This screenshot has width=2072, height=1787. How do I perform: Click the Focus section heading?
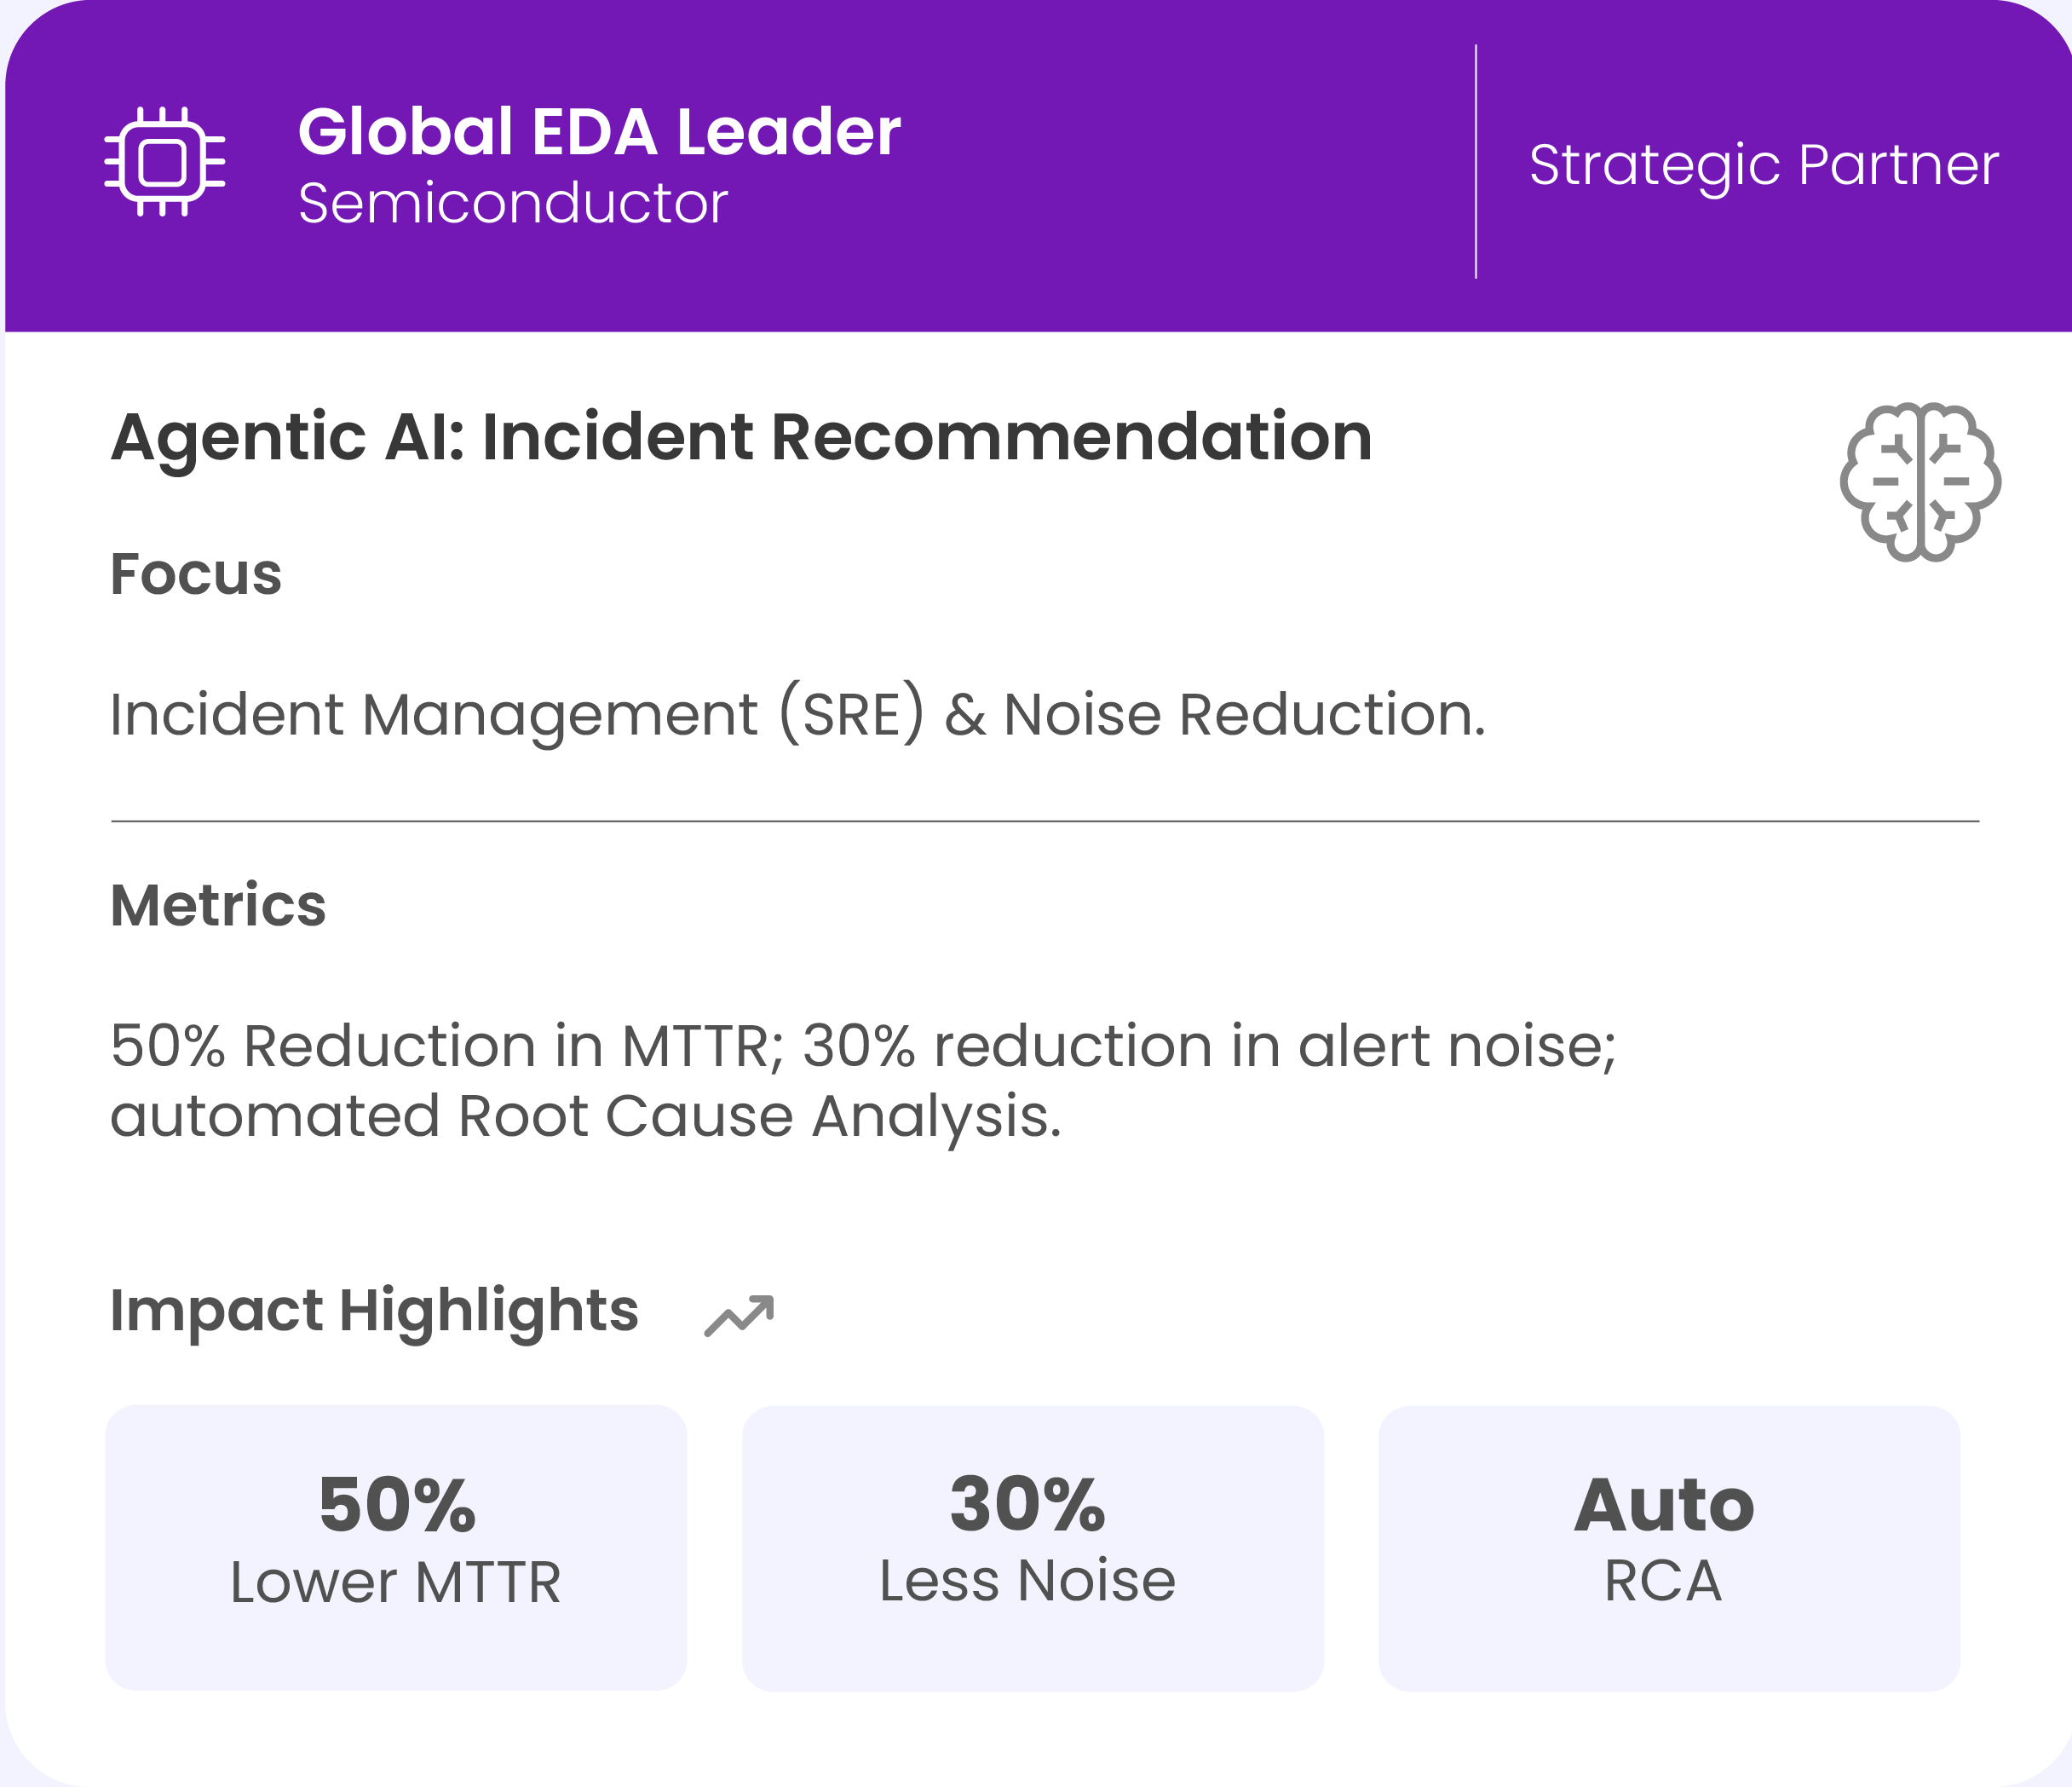click(196, 574)
